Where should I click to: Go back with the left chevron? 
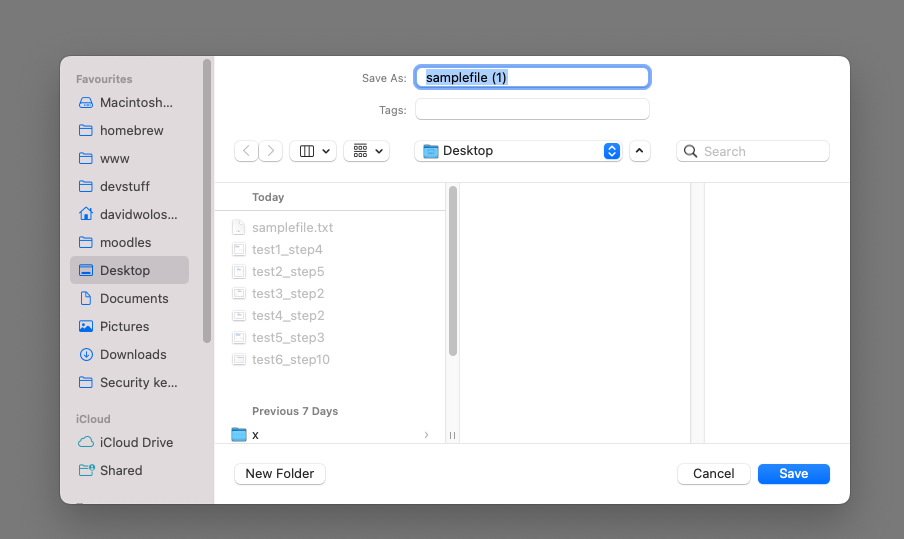(246, 151)
